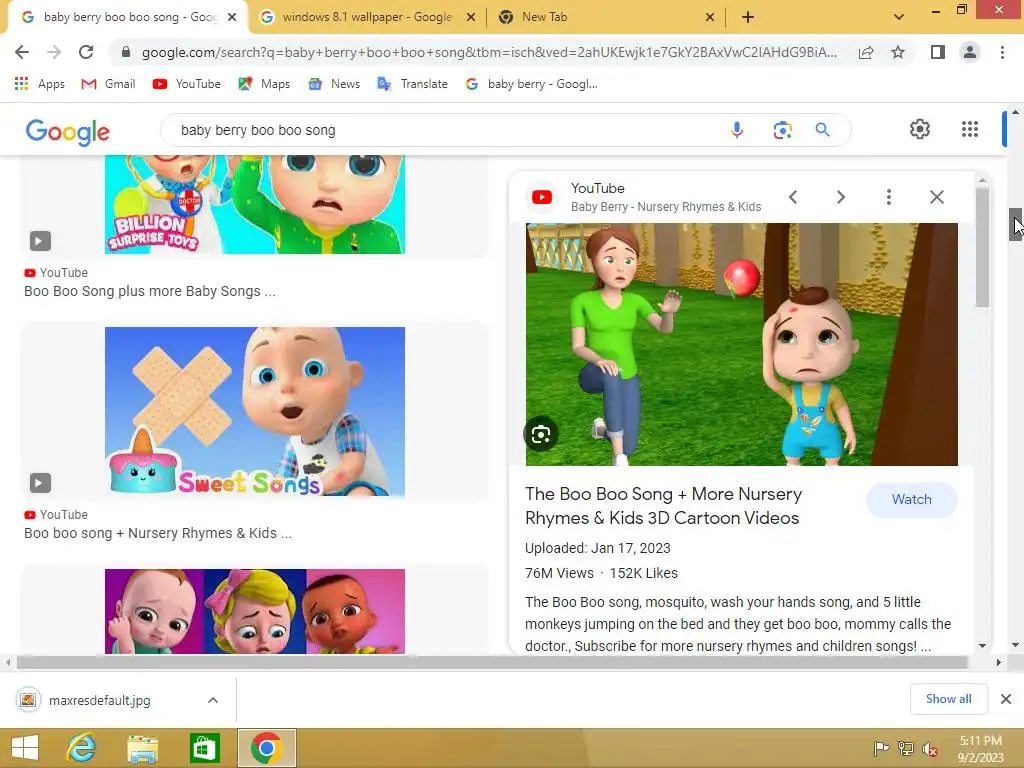Open the three crying babies thumbnail

(x=255, y=611)
